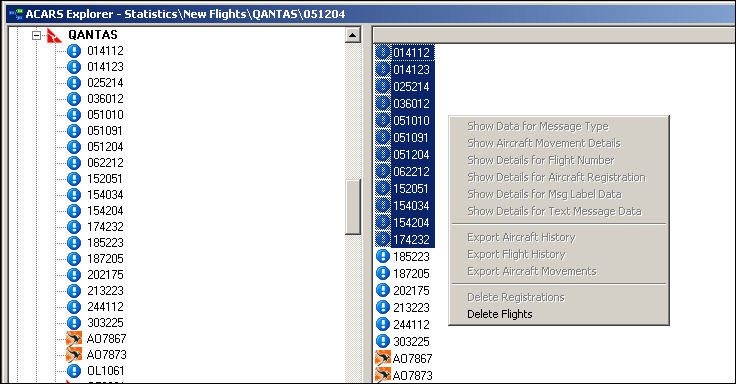Image resolution: width=736 pixels, height=384 pixels.
Task: Click the right list column header bar
Action: click(x=554, y=35)
